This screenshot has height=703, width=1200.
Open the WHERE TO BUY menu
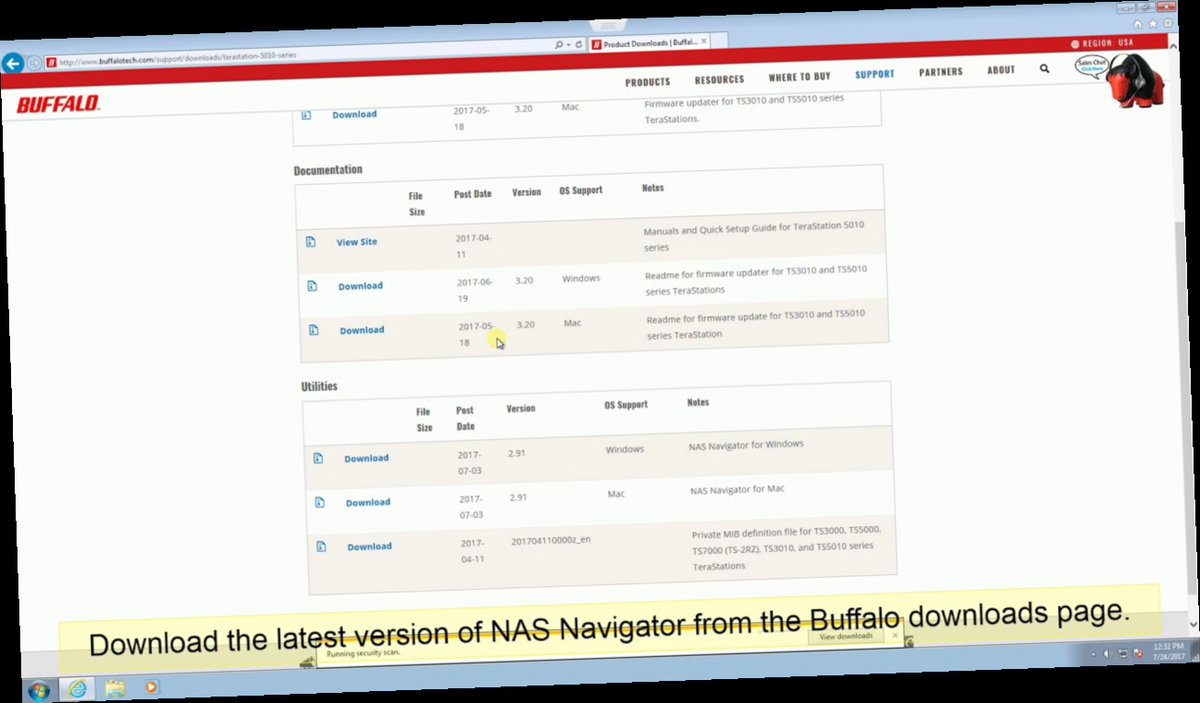799,77
